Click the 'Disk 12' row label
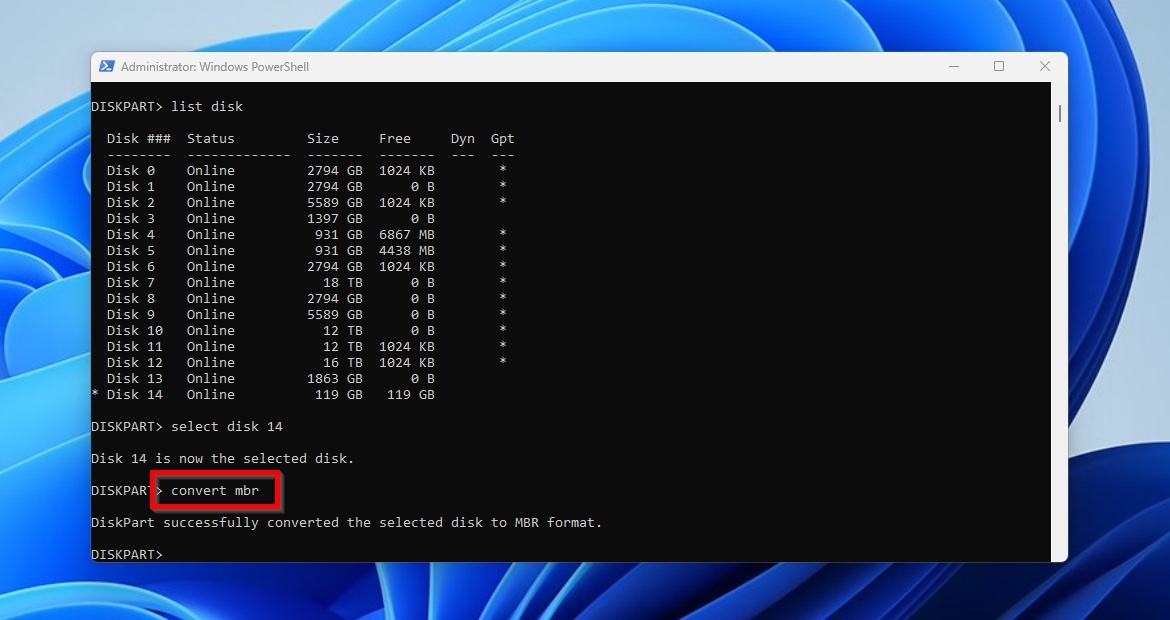1170x620 pixels. [x=134, y=363]
